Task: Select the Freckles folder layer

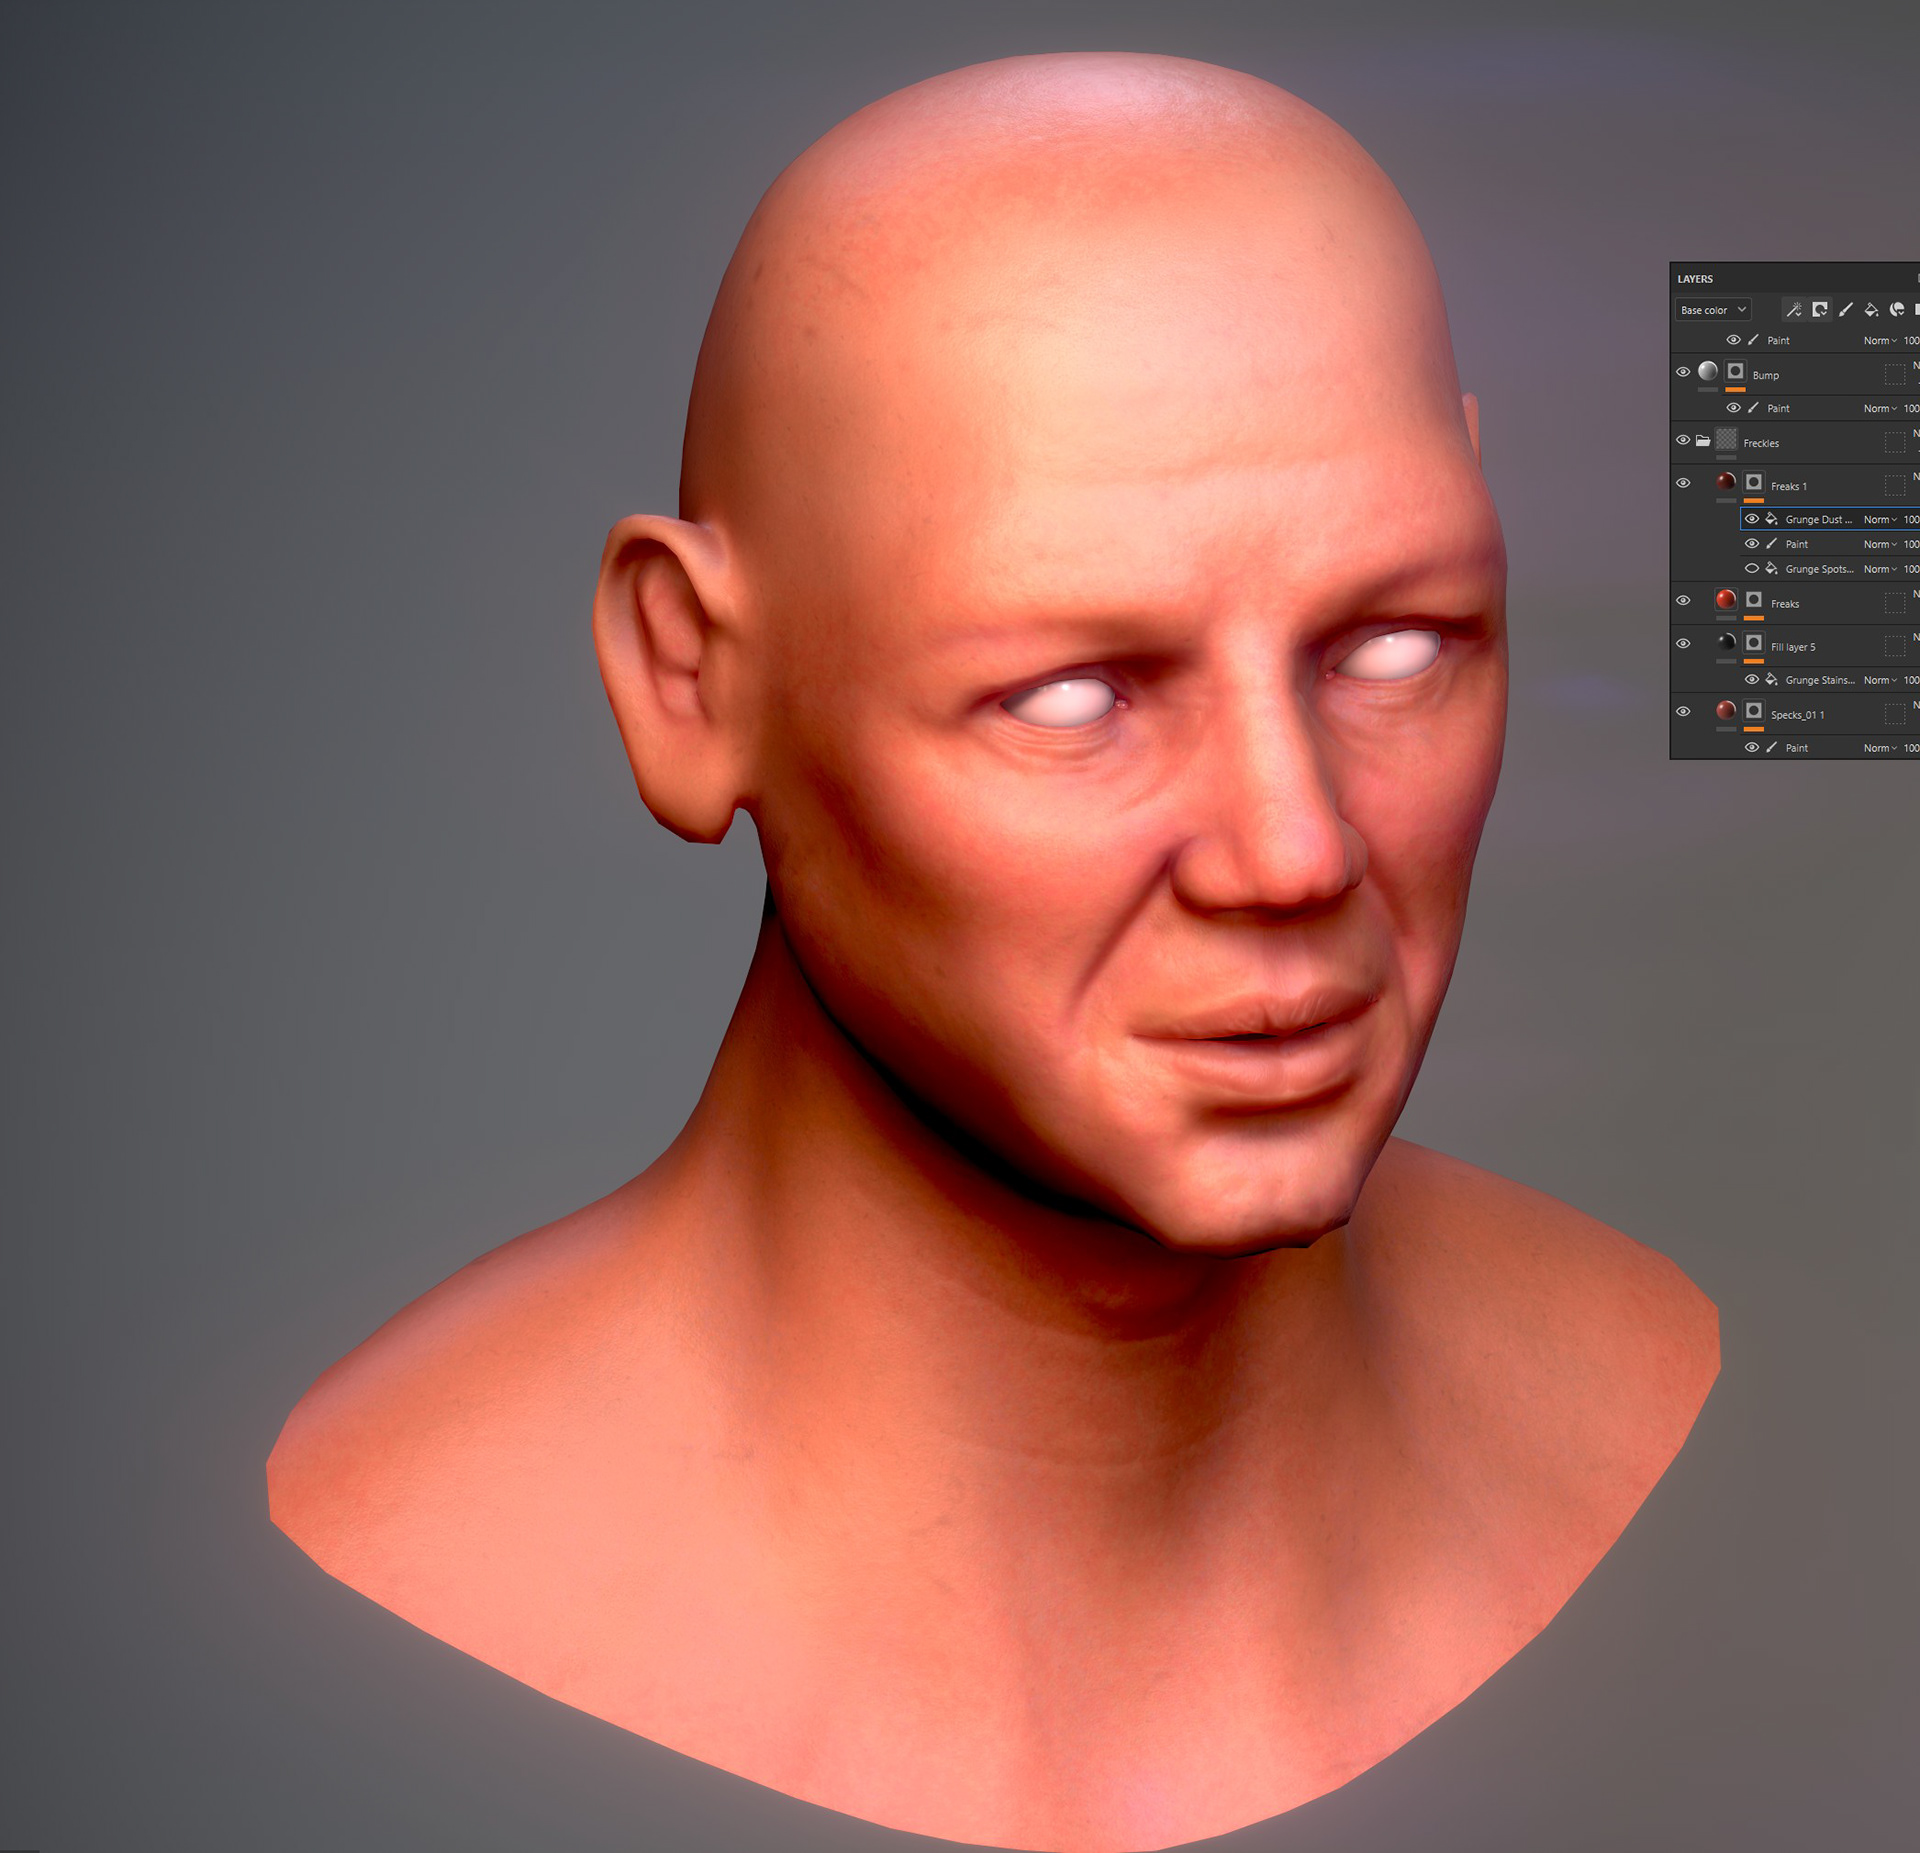Action: coord(1762,443)
